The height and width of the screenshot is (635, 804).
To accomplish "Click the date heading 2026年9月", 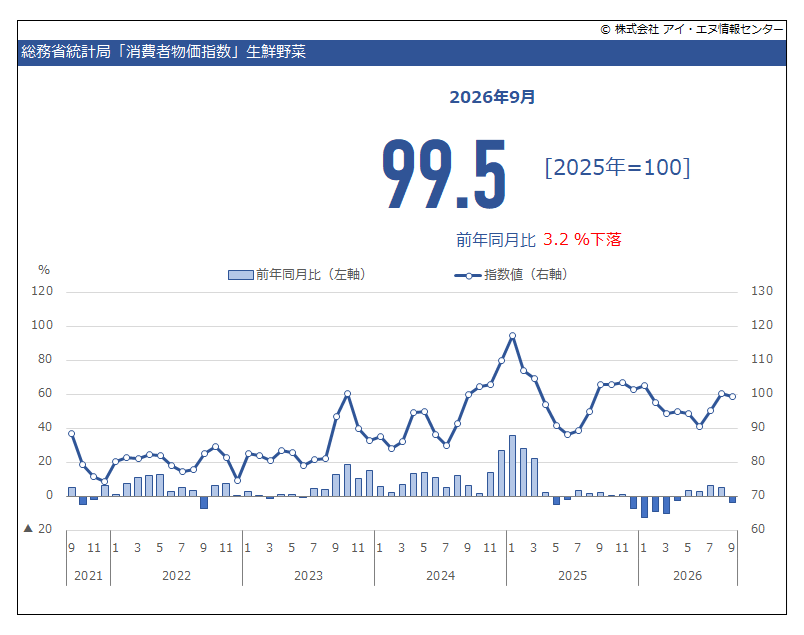I will (x=492, y=97).
